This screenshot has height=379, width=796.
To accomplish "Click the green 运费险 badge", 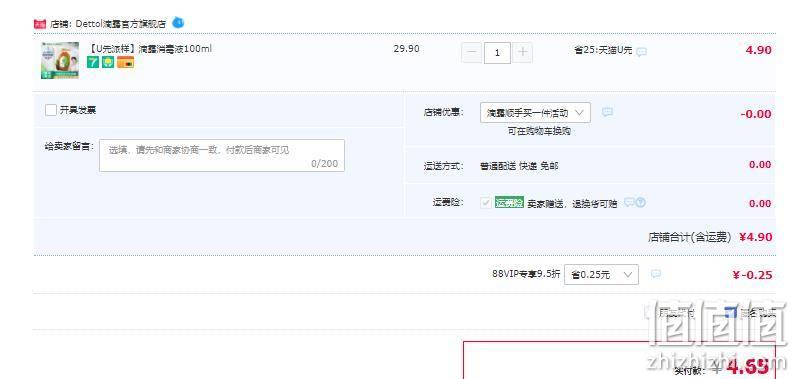I will coord(509,203).
